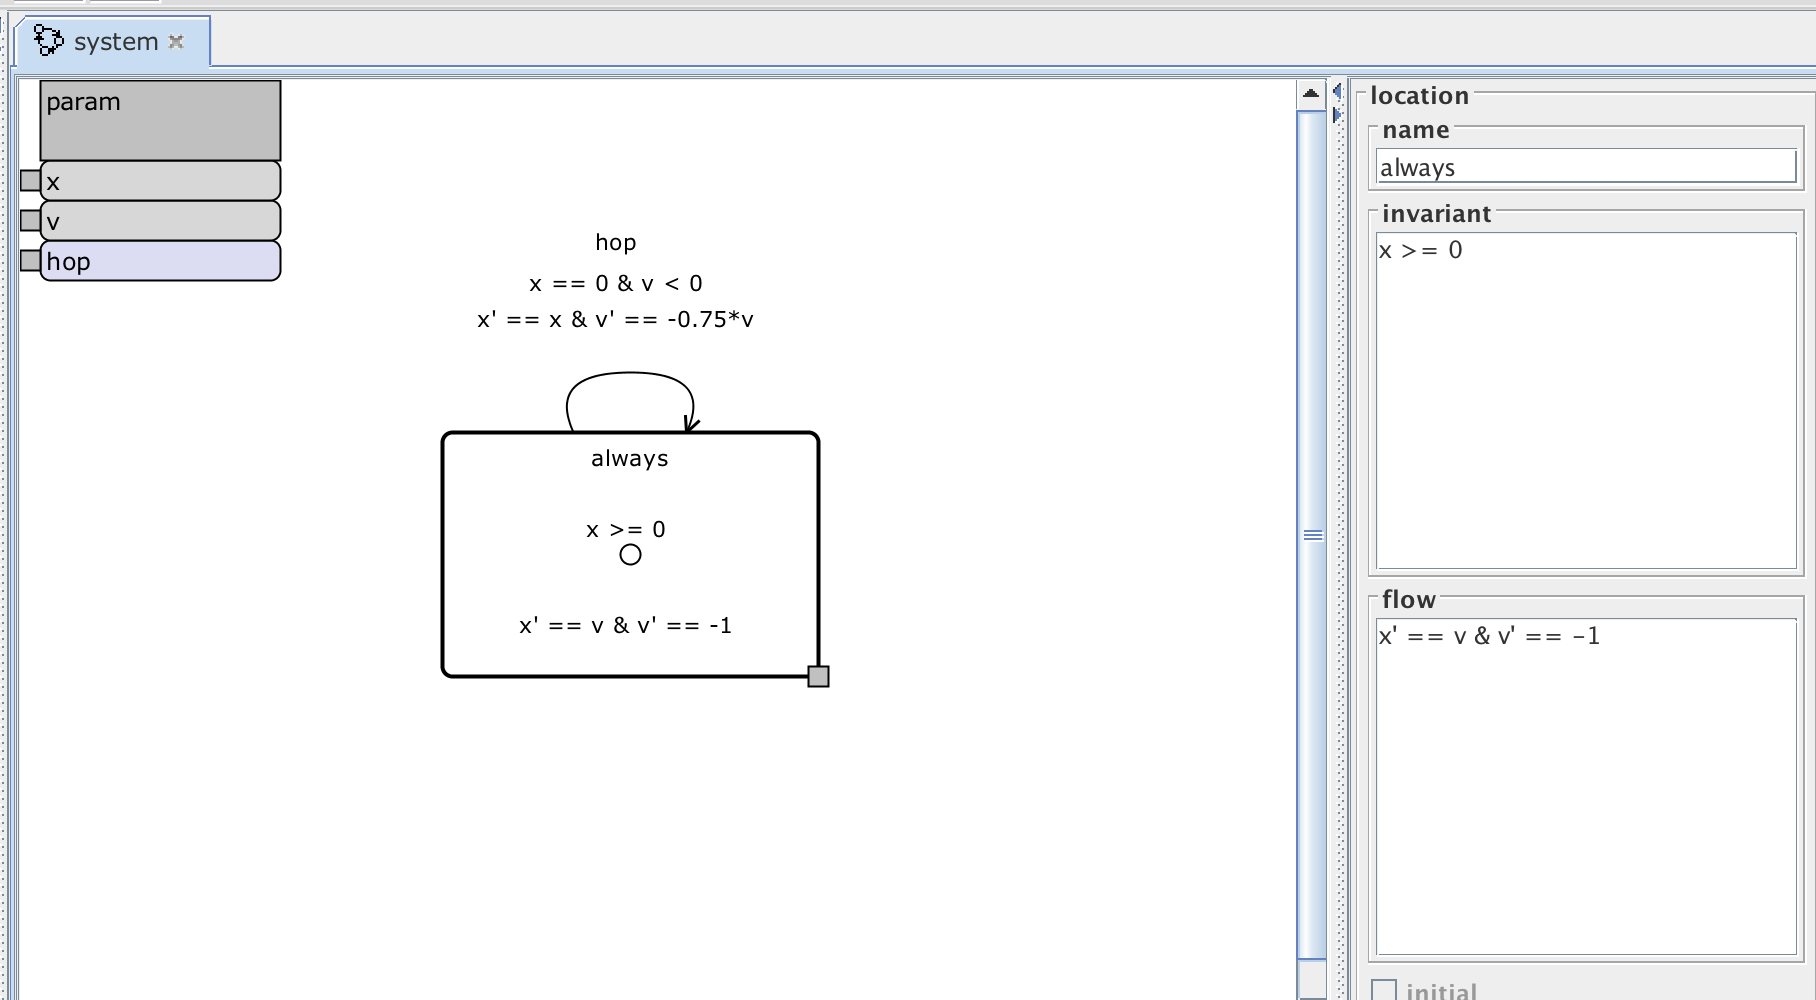Switch to the system tab
The image size is (1816, 1000).
pos(115,41)
